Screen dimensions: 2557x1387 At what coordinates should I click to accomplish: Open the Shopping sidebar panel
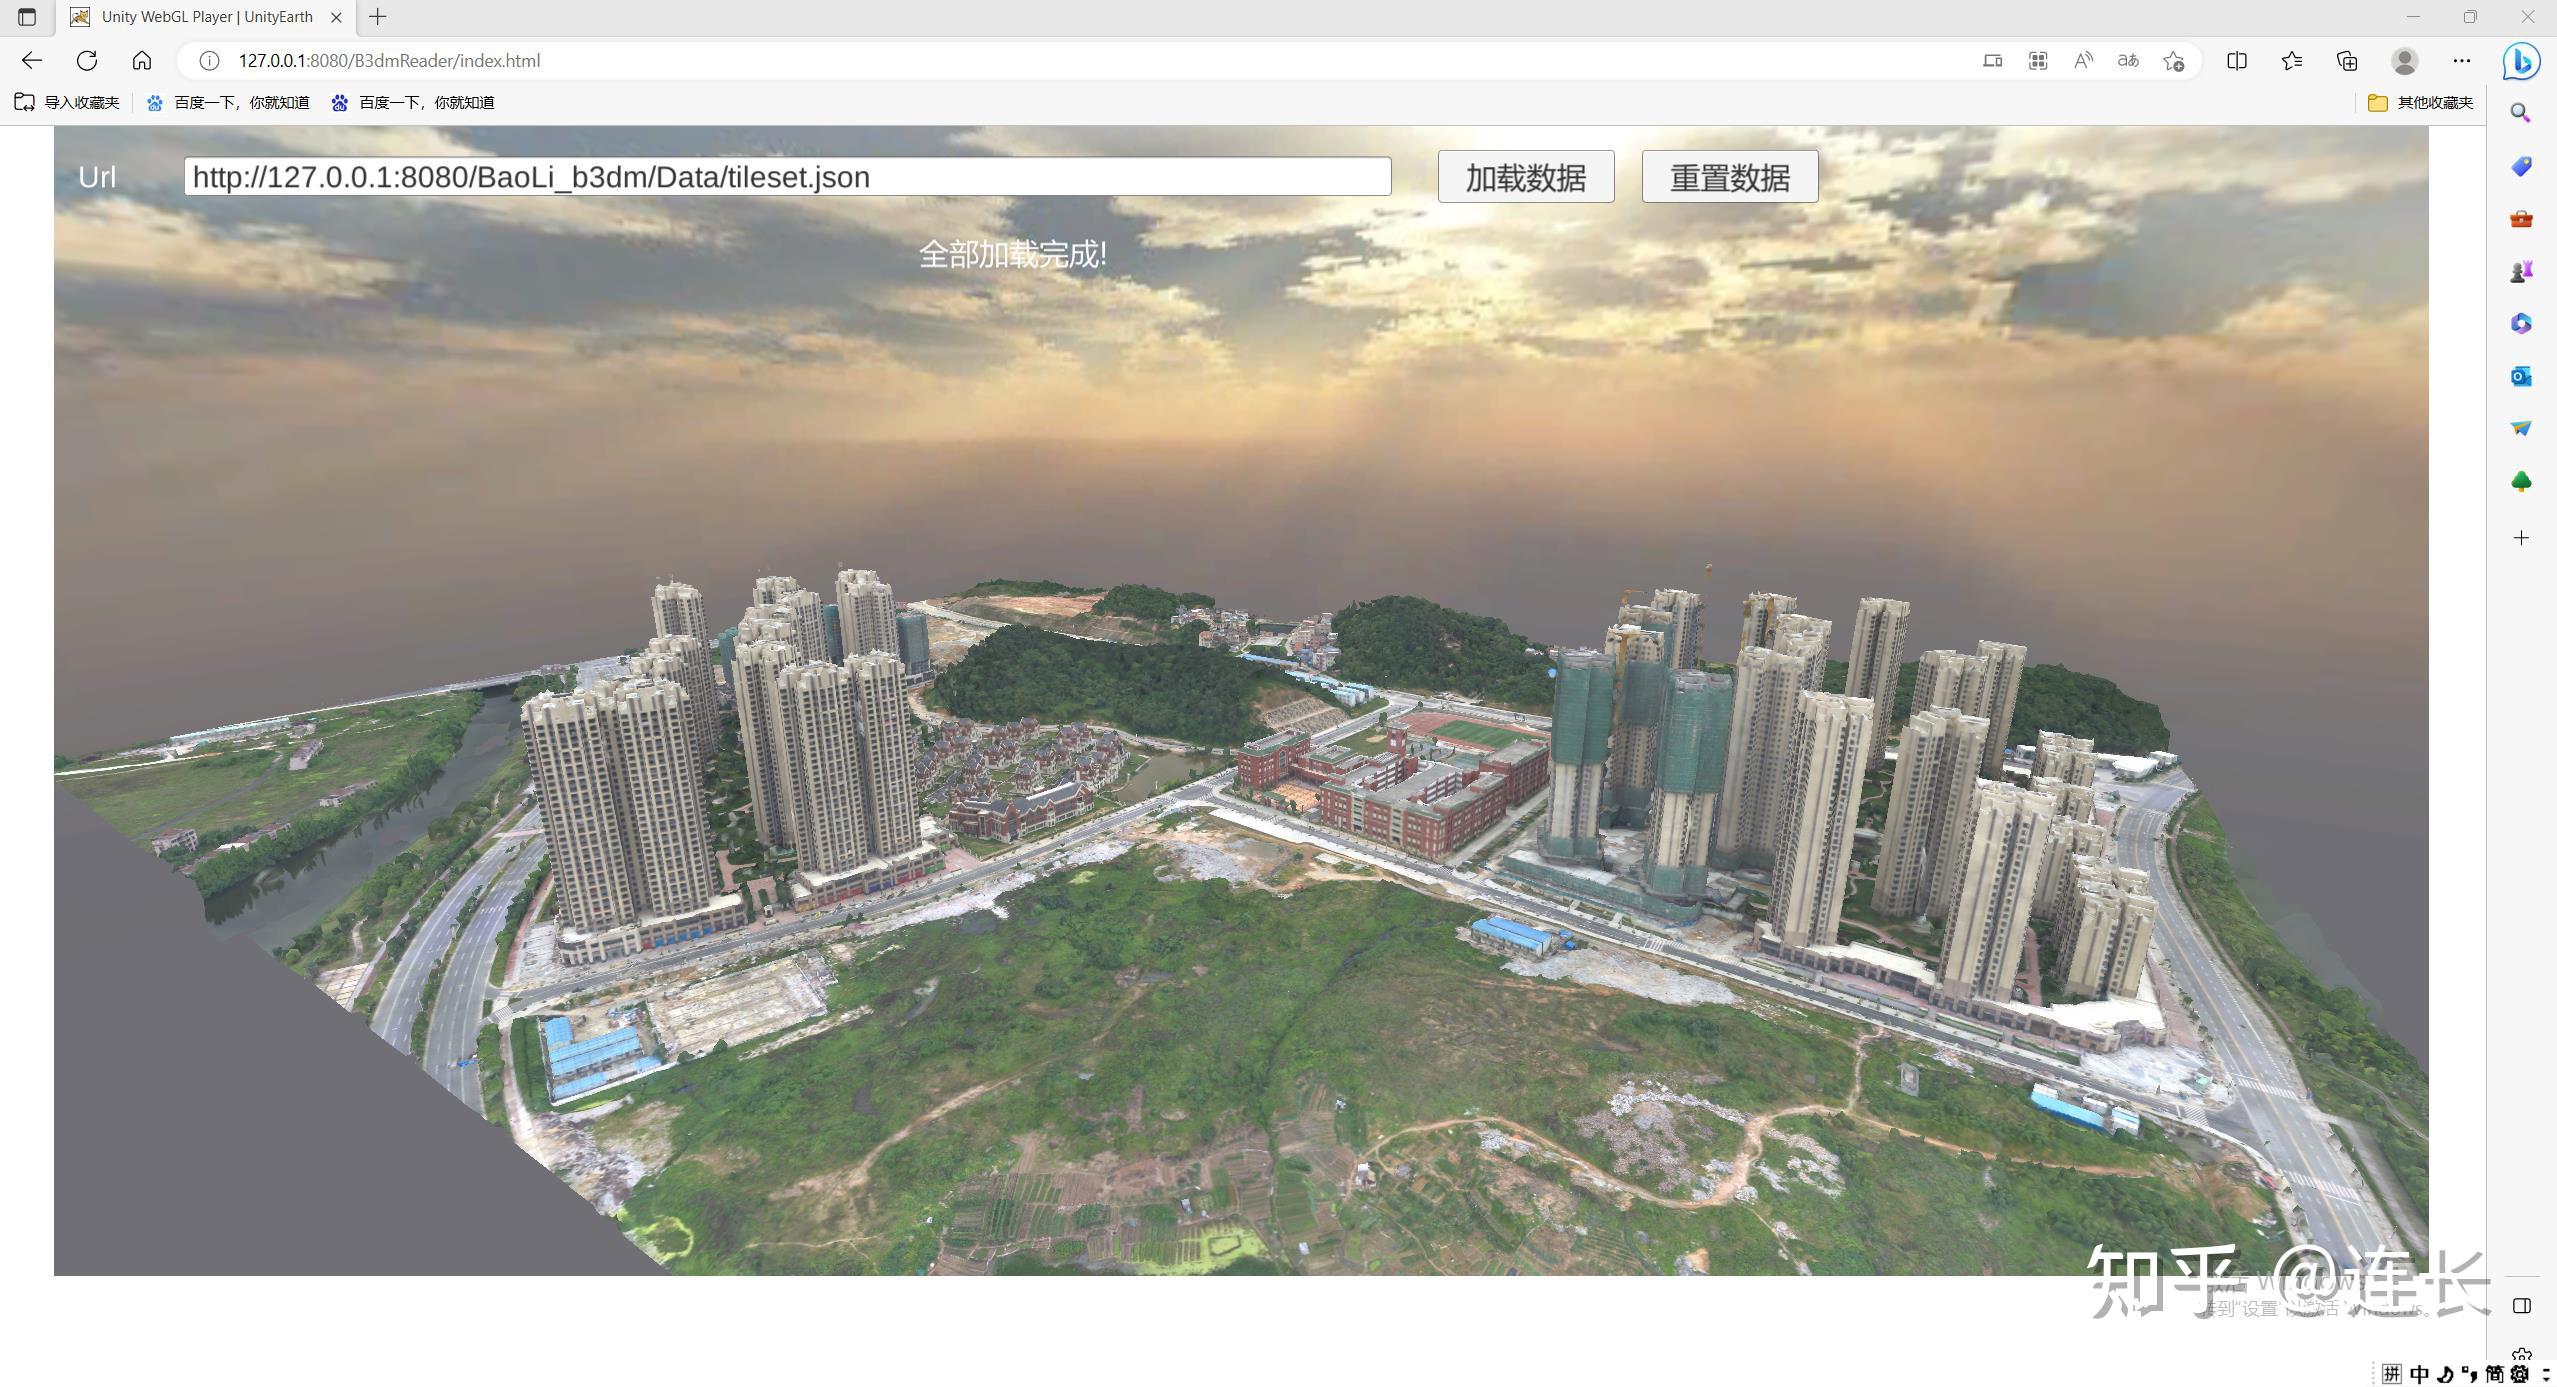[2521, 167]
